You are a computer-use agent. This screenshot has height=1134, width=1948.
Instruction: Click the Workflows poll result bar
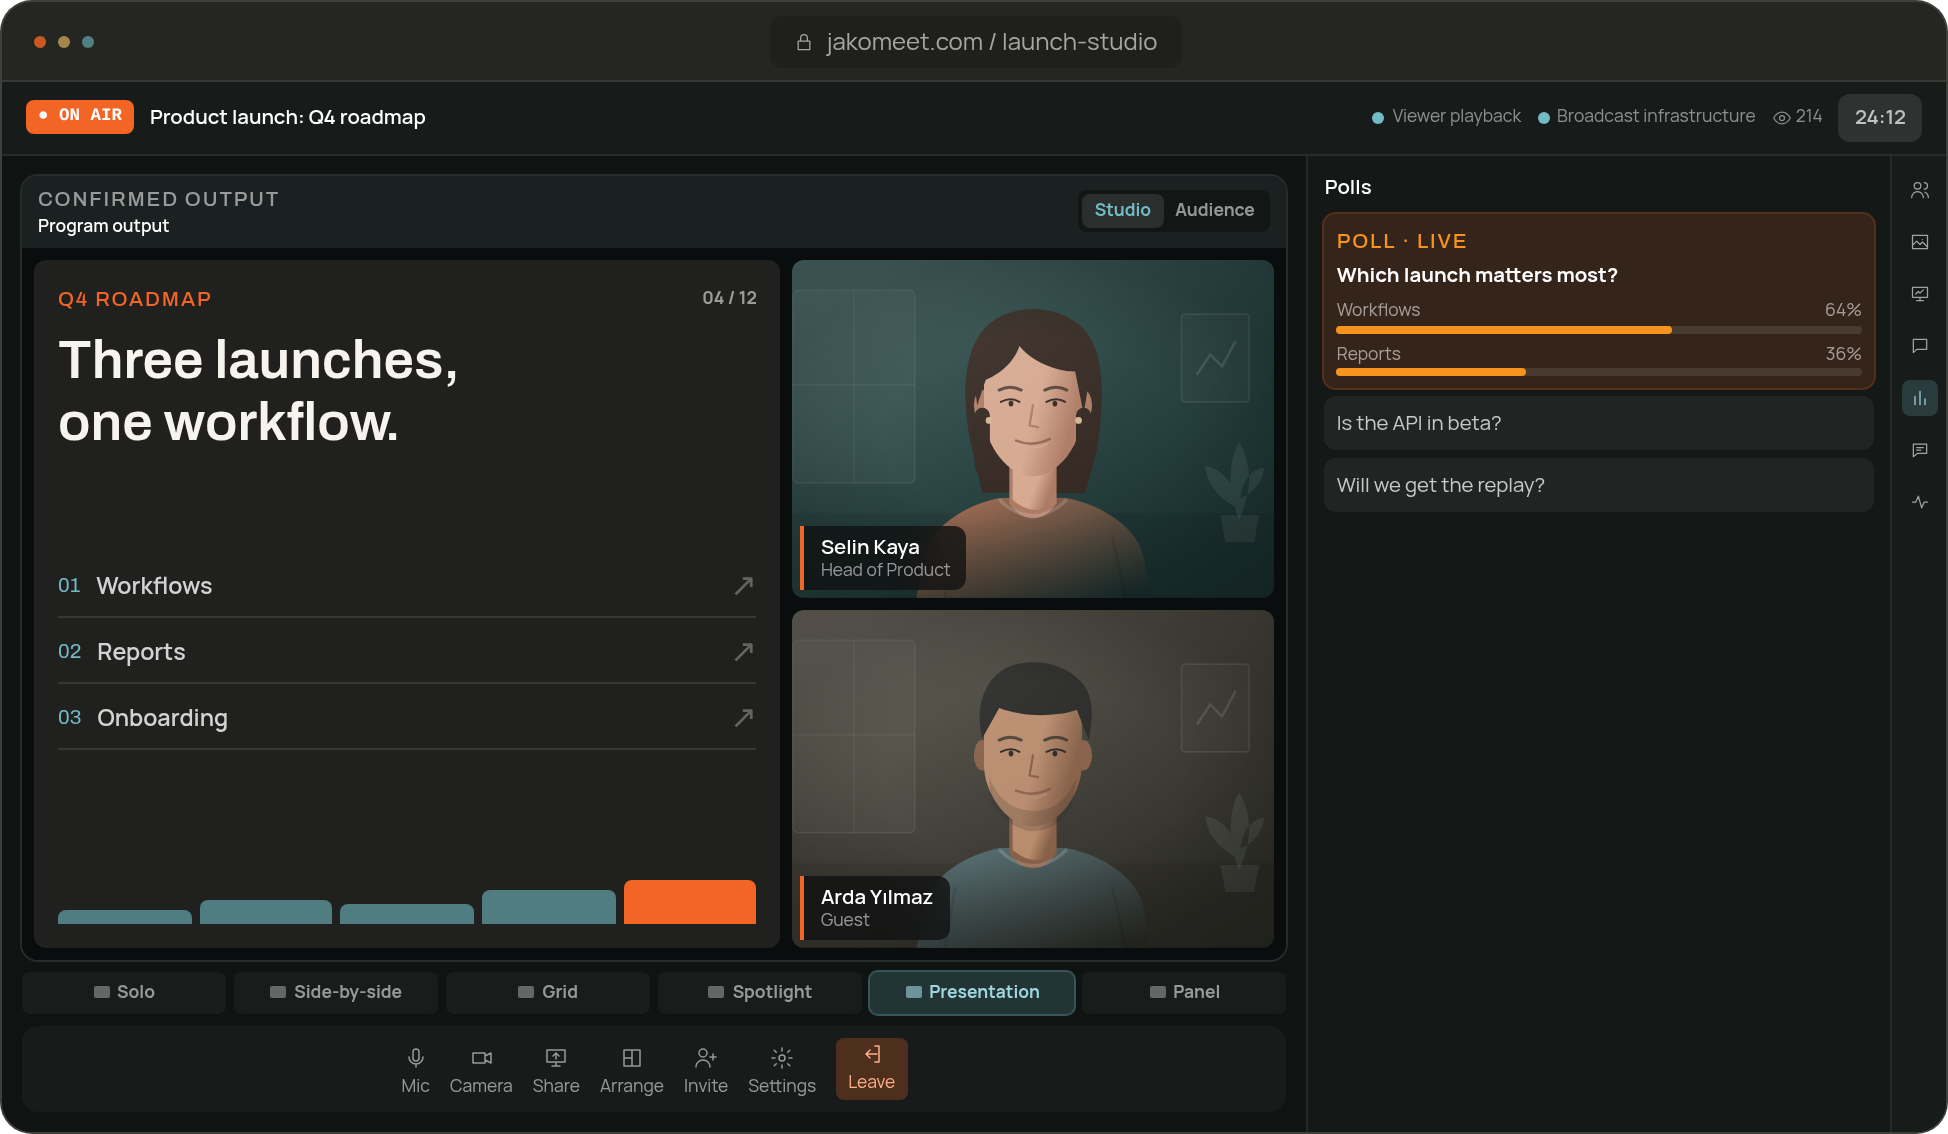click(x=1598, y=330)
